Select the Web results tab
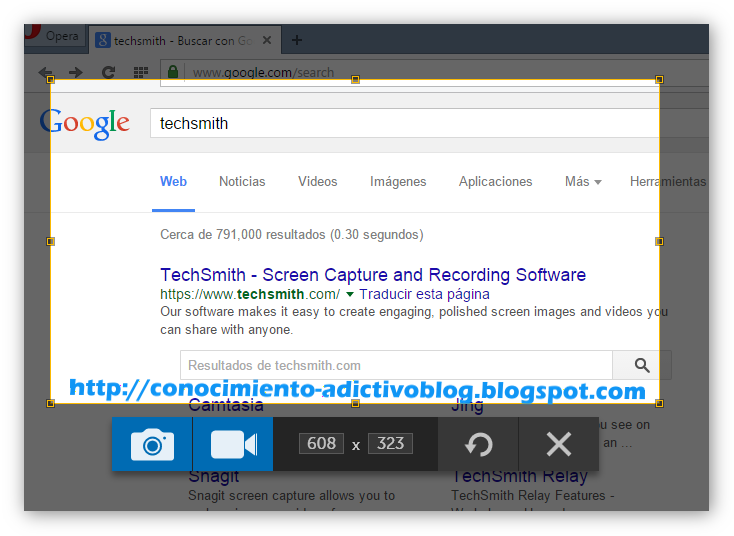Image resolution: width=734 pixels, height=536 pixels. pos(173,182)
